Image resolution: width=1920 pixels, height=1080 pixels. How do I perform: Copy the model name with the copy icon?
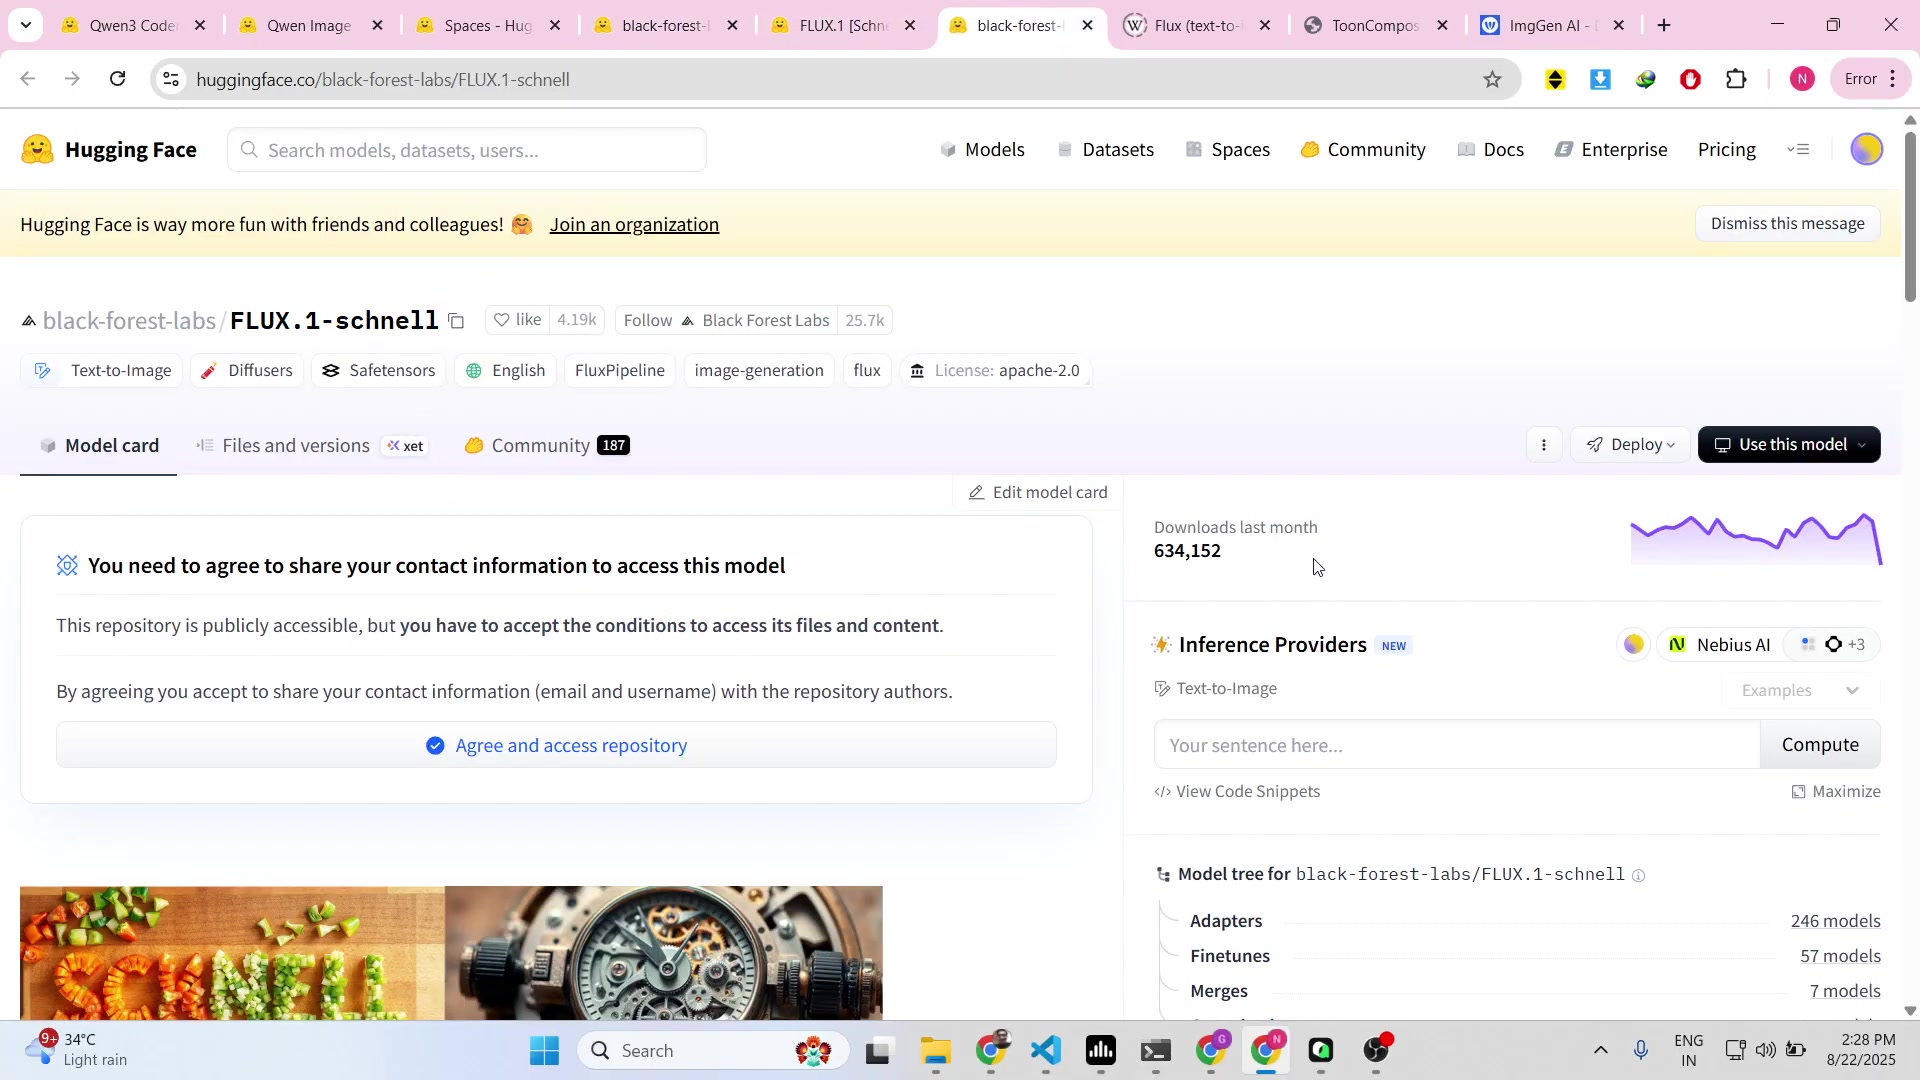[456, 321]
